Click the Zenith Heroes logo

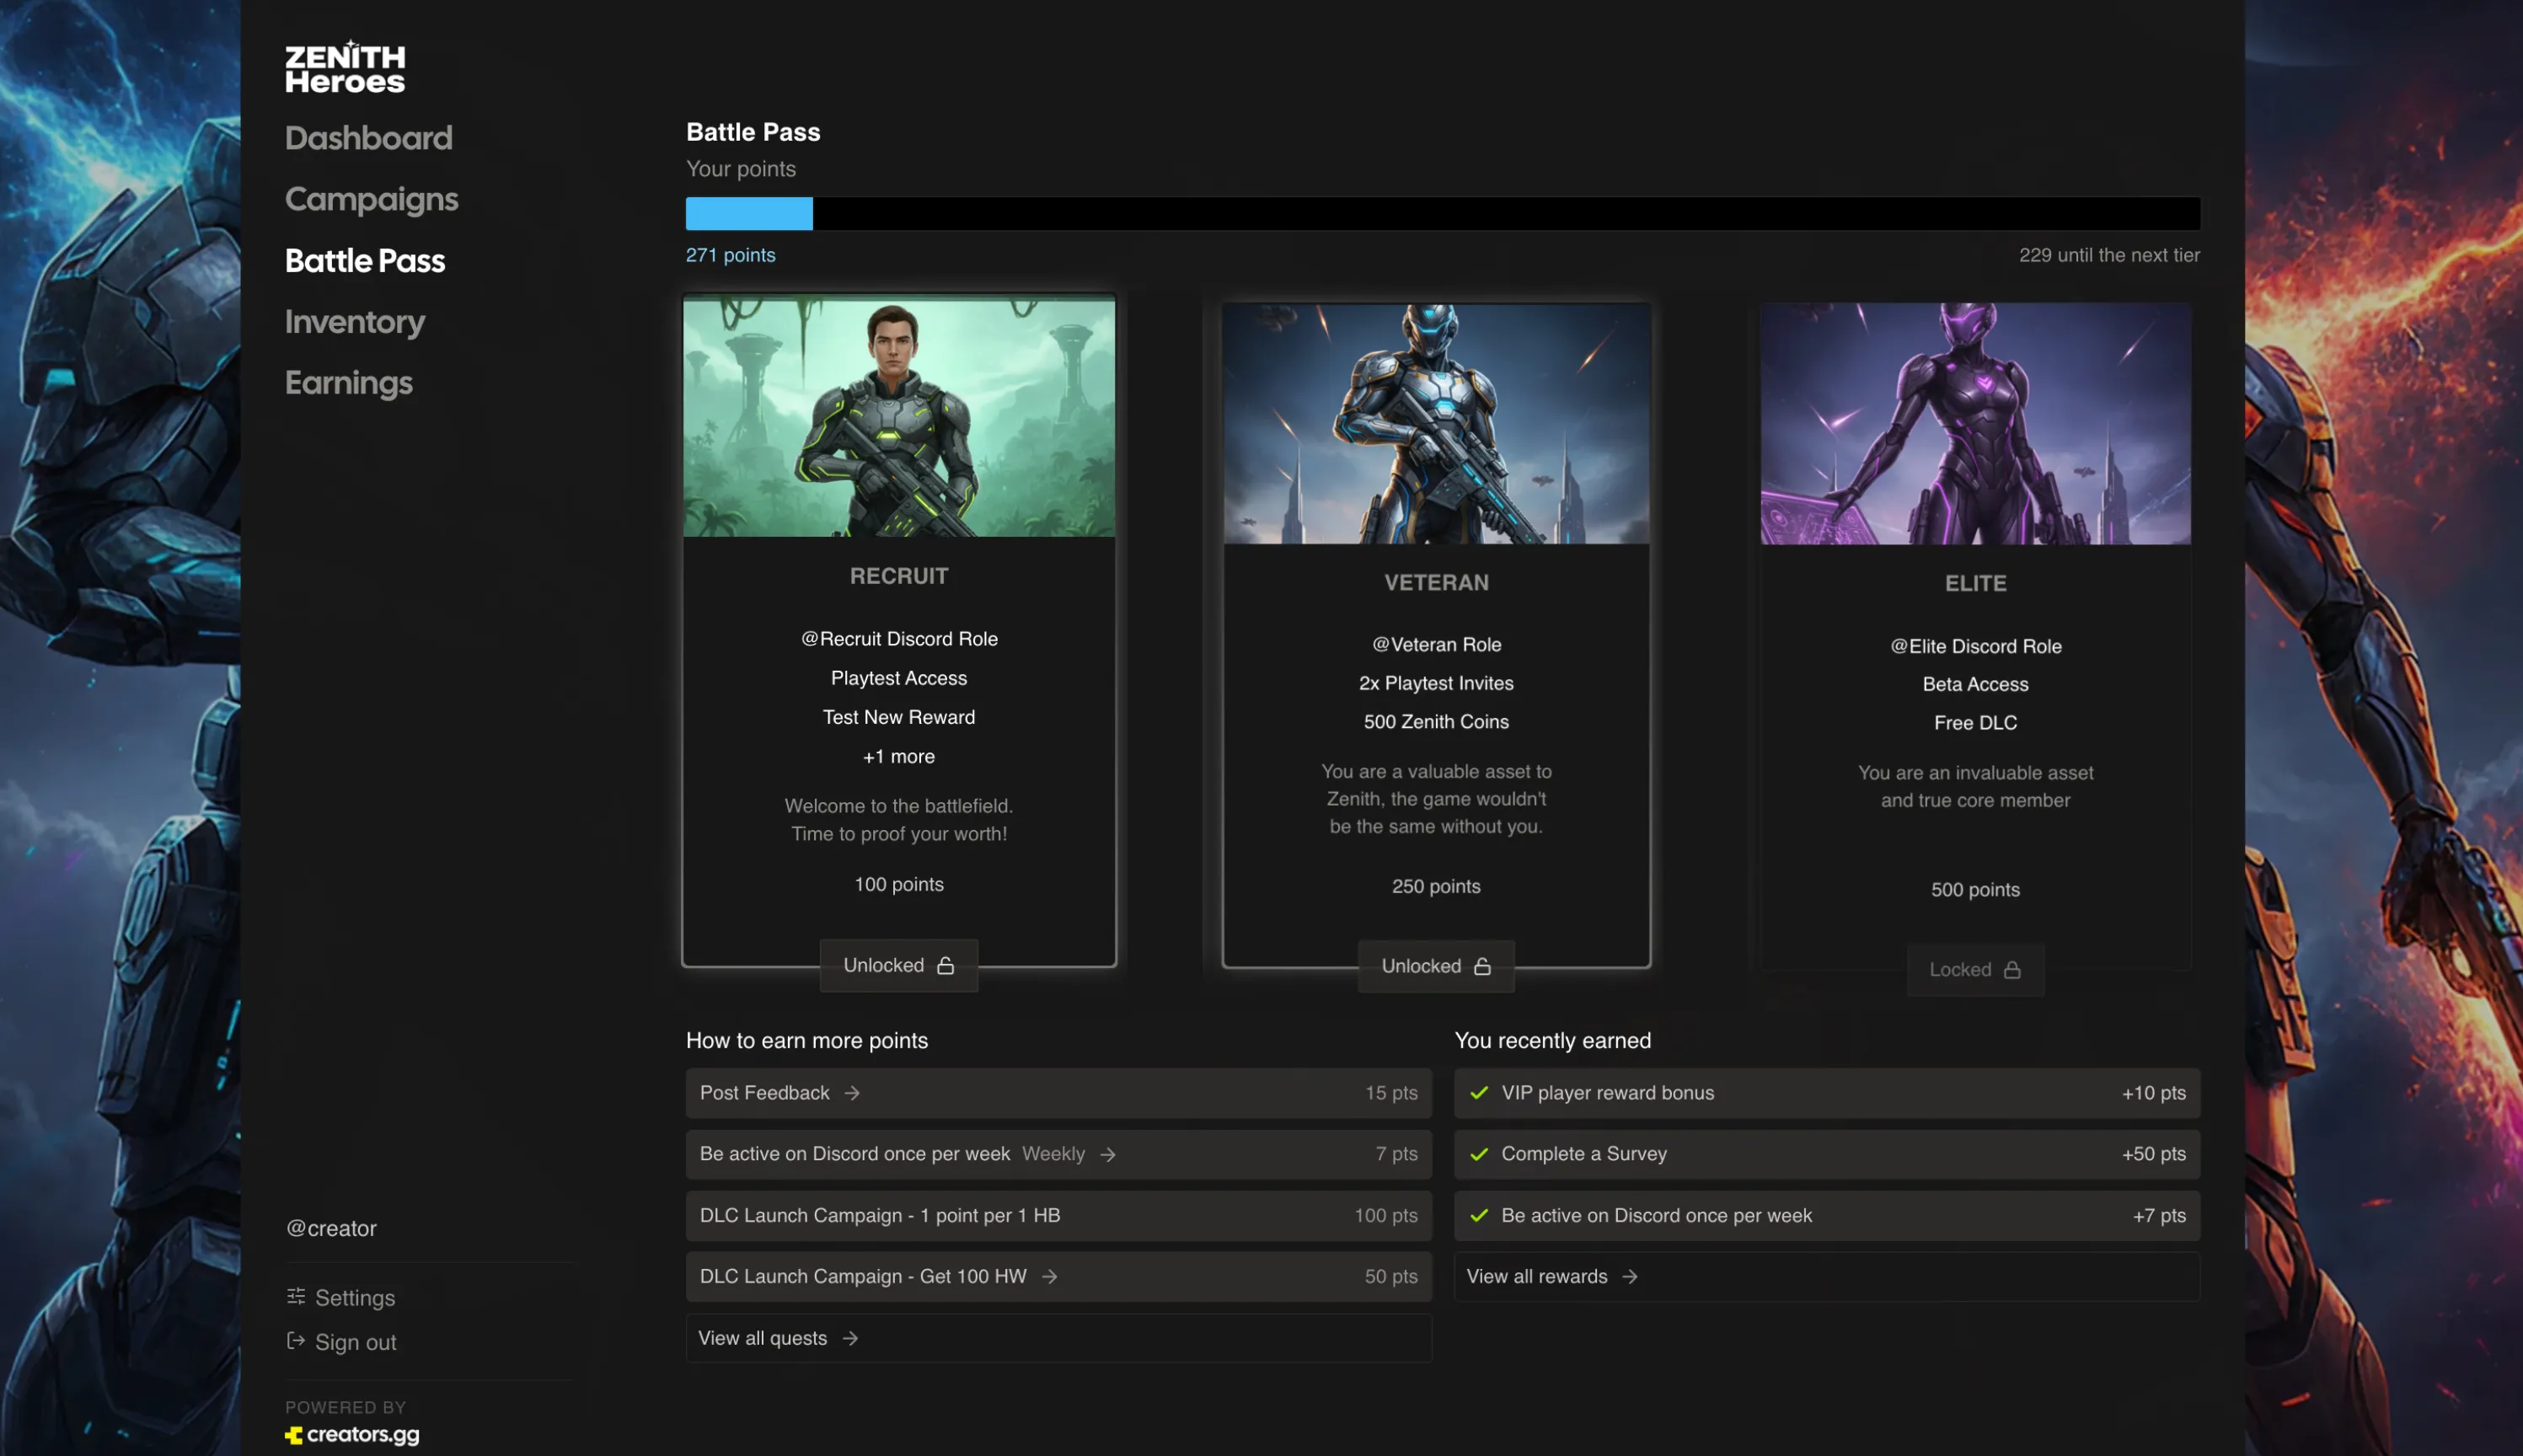pyautogui.click(x=345, y=67)
